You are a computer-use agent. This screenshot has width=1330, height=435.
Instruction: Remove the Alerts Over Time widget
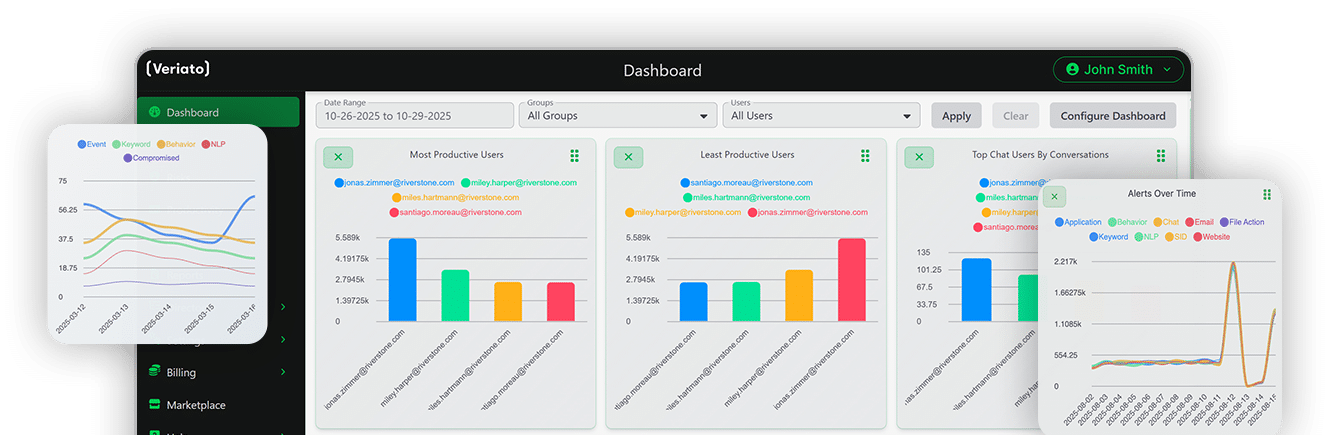(1054, 197)
